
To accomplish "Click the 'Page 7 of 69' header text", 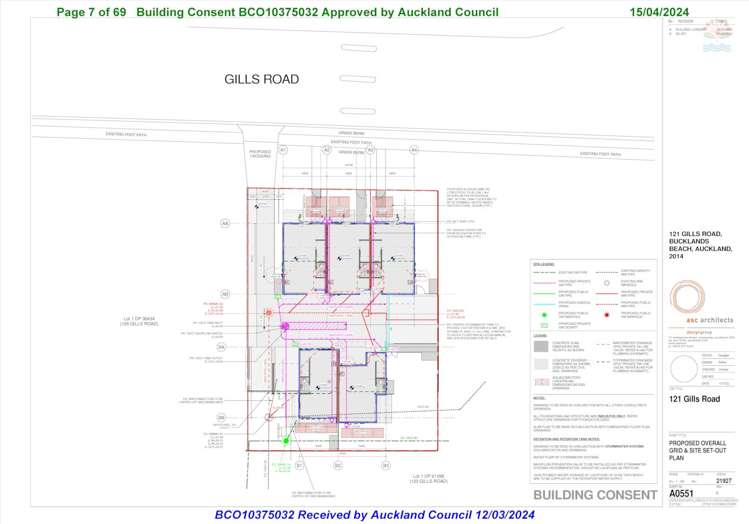I will click(91, 12).
